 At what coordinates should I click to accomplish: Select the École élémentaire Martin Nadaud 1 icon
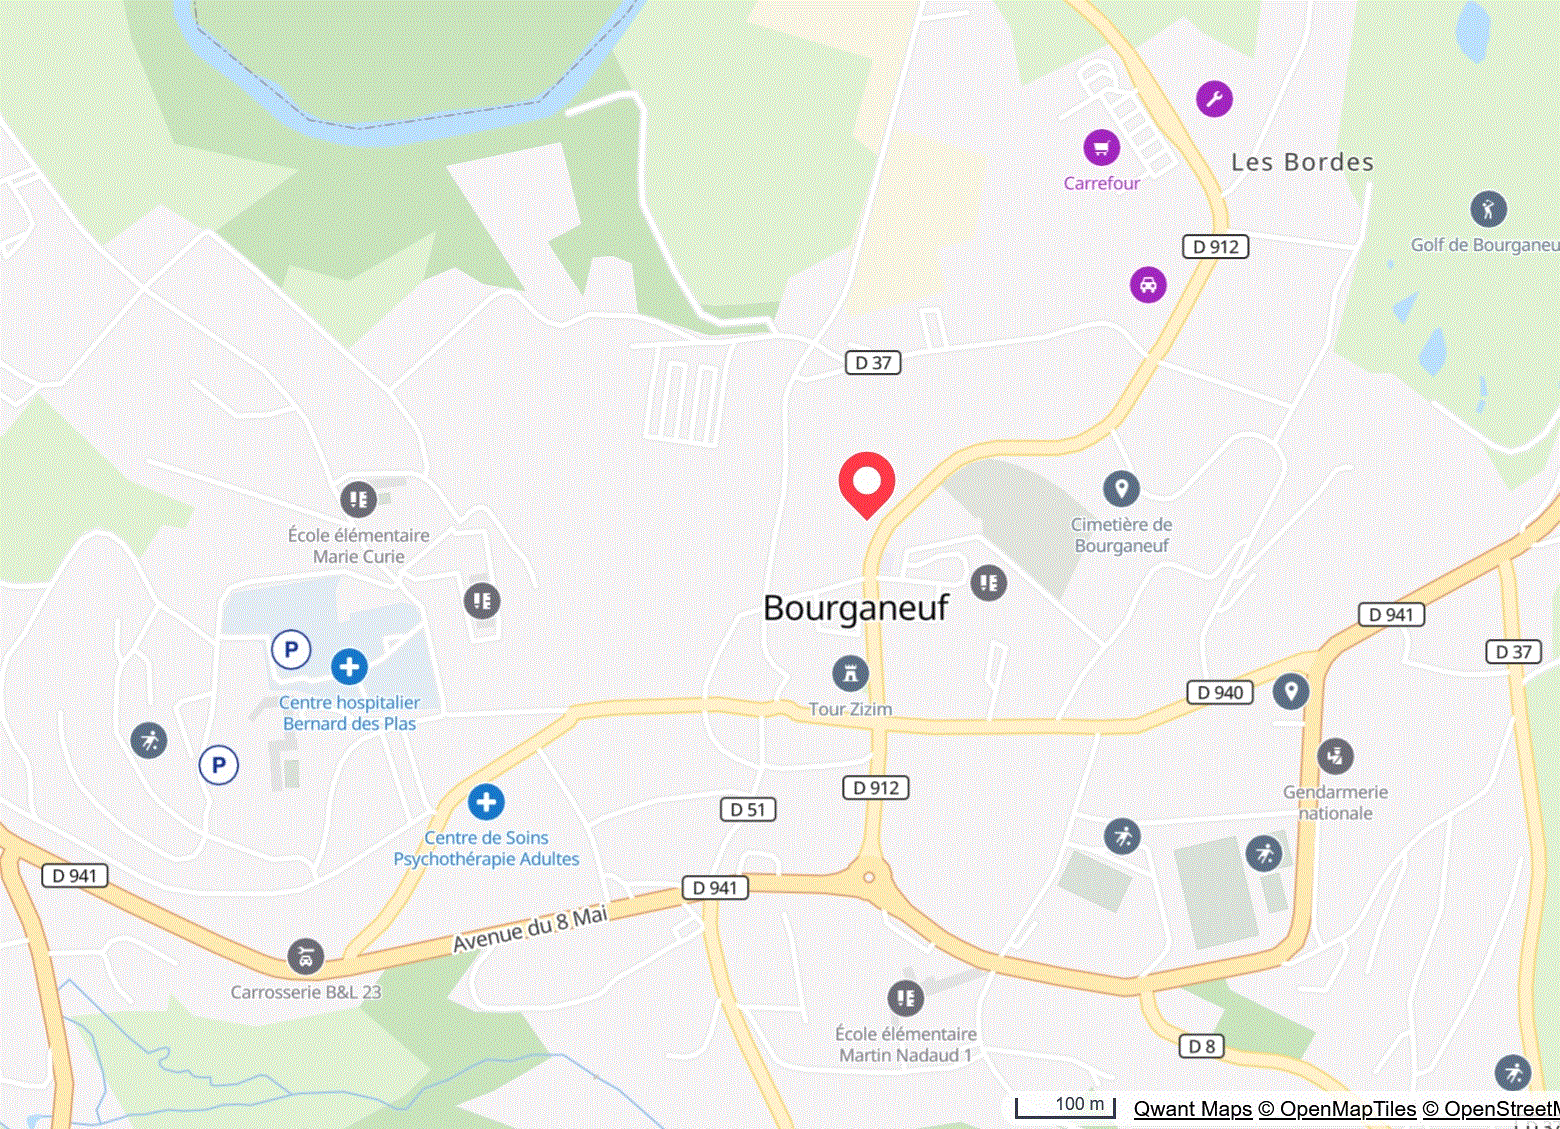[905, 998]
